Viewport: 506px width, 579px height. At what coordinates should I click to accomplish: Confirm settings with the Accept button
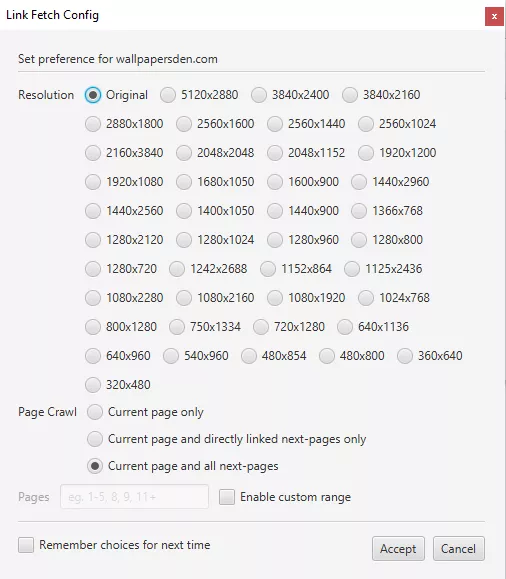pyautogui.click(x=398, y=549)
